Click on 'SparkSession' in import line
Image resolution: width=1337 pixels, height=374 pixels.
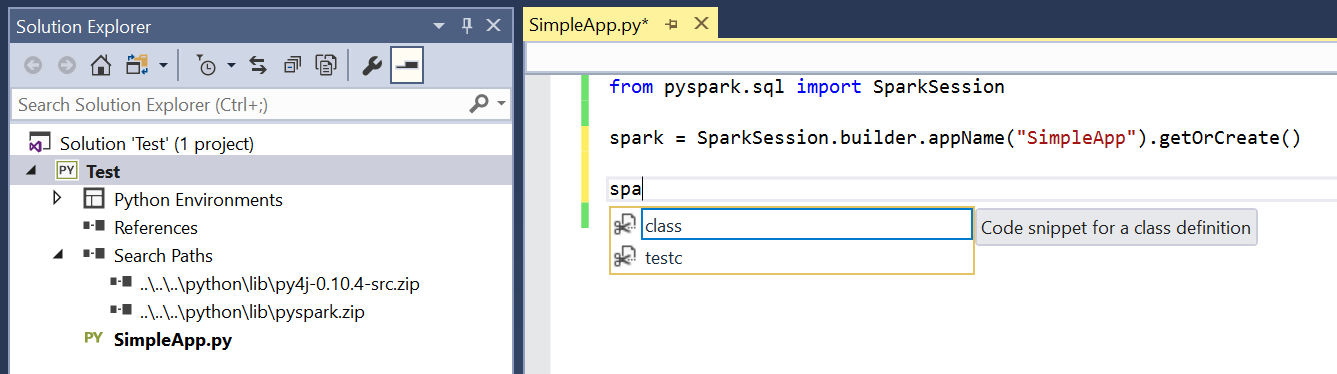(938, 87)
